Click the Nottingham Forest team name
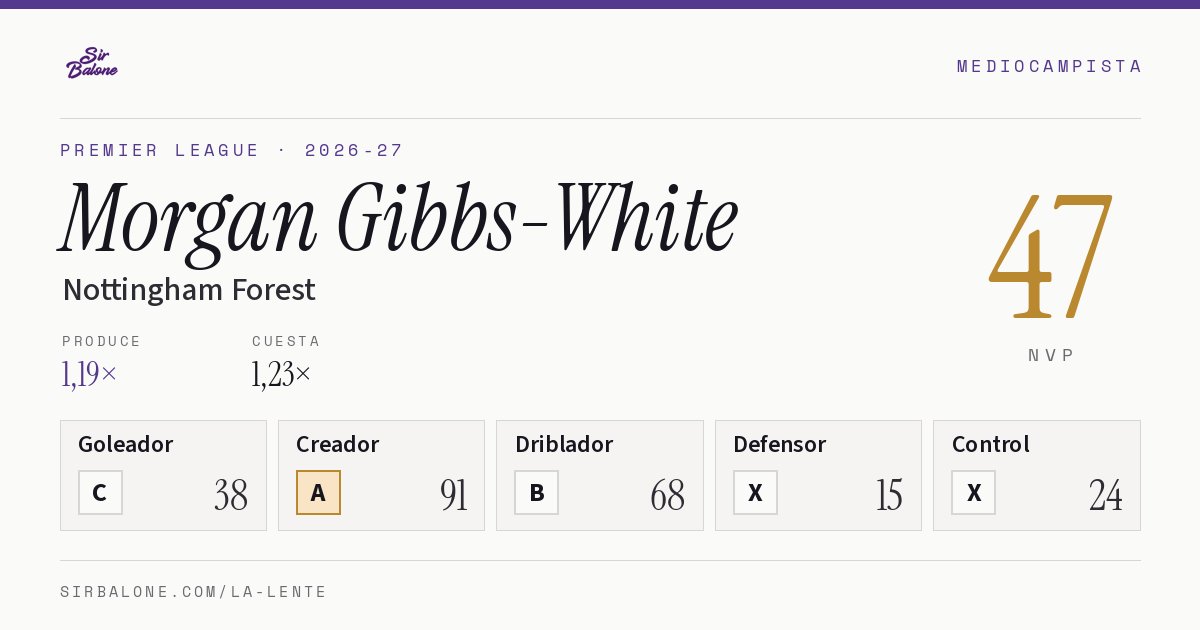The image size is (1200, 630). (188, 290)
